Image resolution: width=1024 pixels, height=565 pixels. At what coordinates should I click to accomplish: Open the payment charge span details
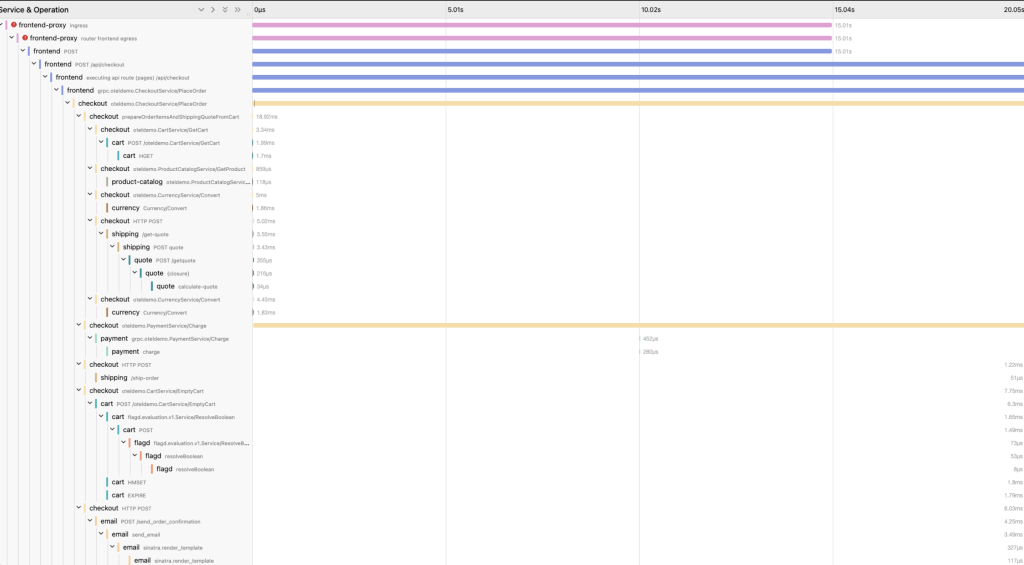(125, 352)
